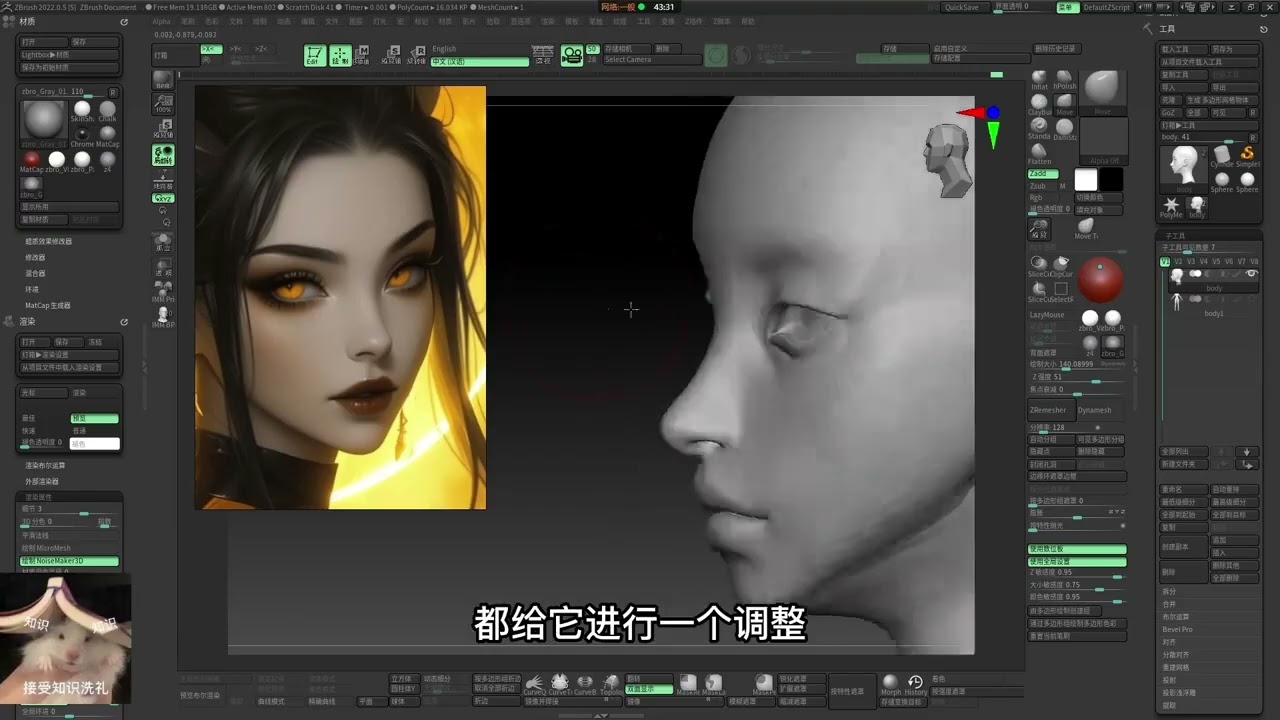Click 删除历史记录 button

point(1056,49)
